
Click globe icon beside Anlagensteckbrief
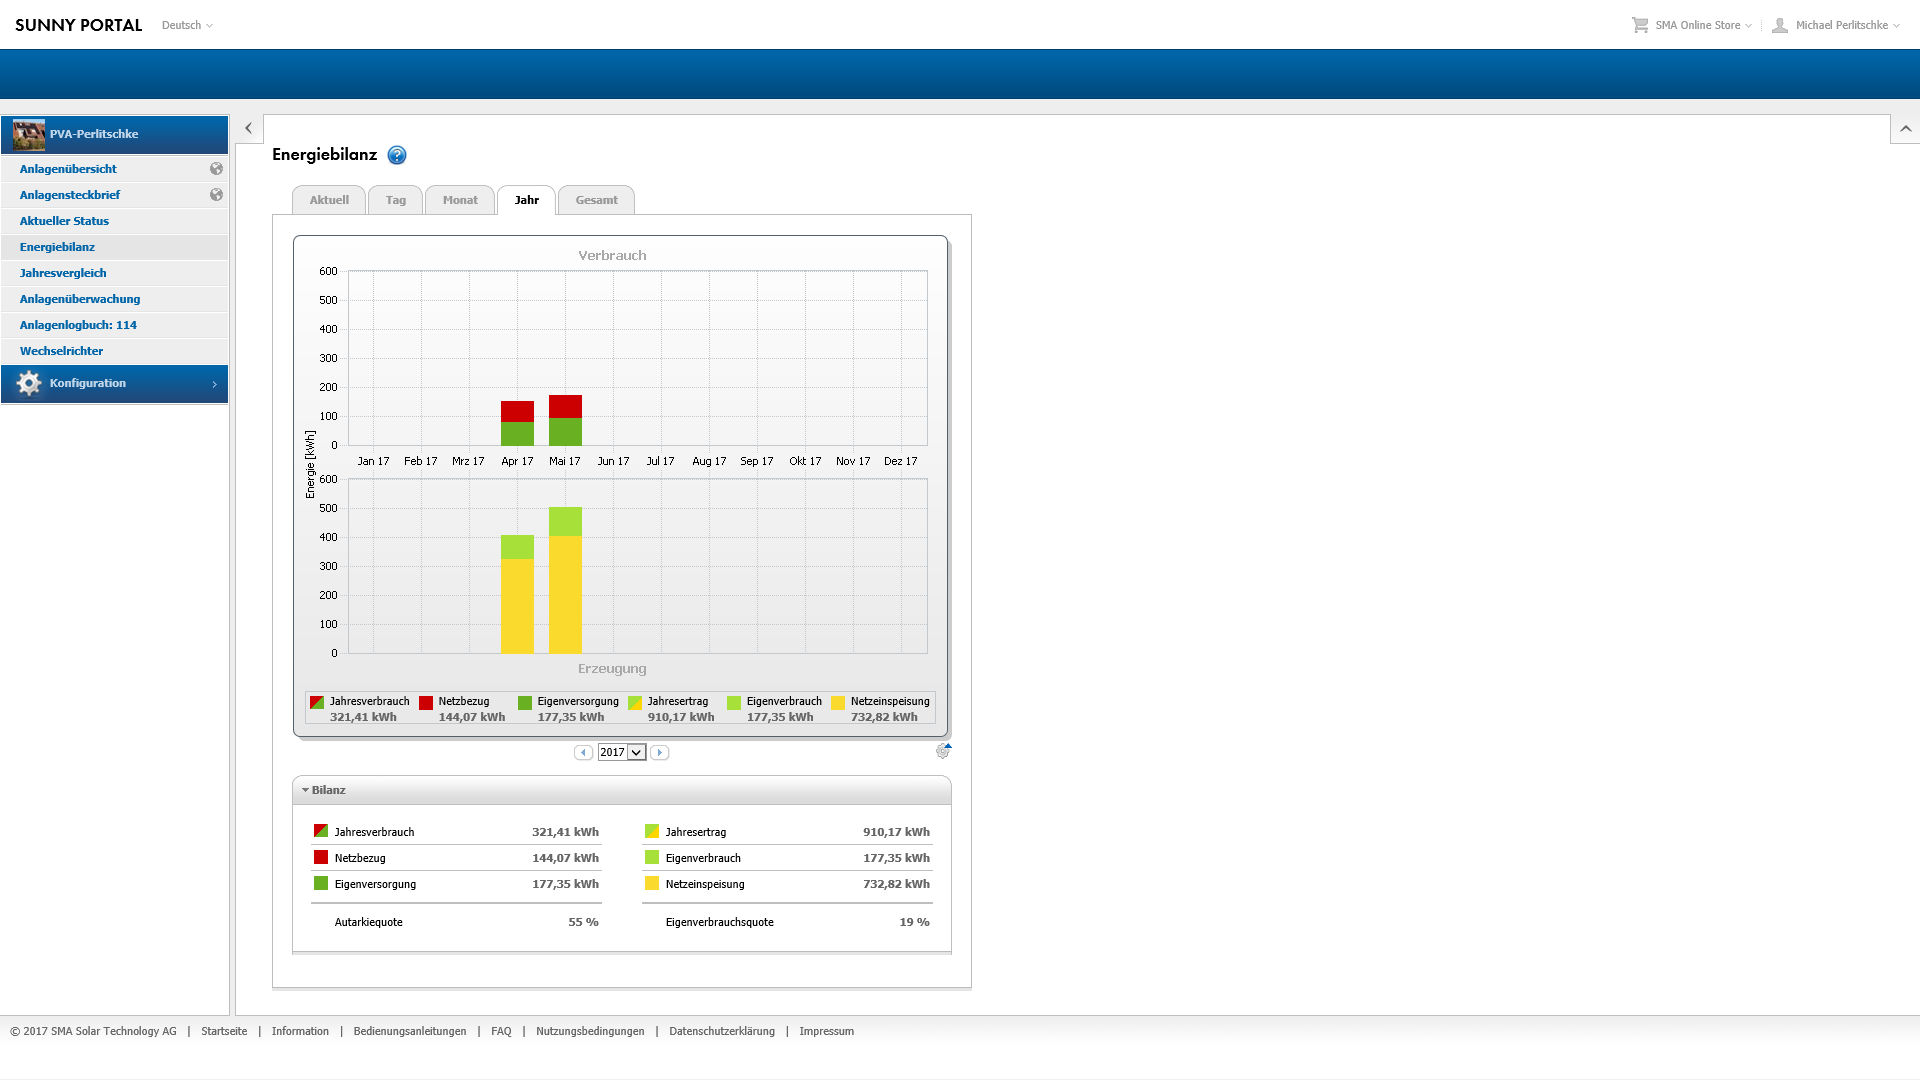click(x=216, y=195)
